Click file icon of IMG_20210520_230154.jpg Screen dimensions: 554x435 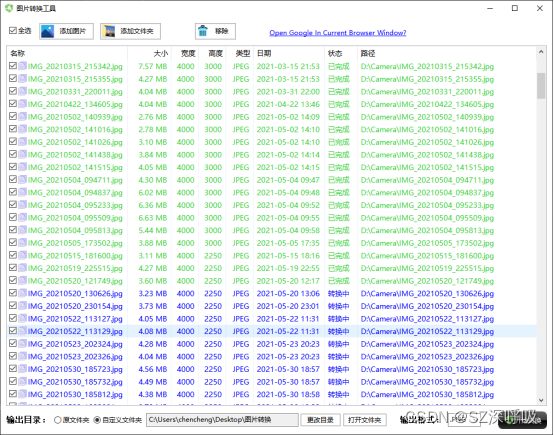23,306
